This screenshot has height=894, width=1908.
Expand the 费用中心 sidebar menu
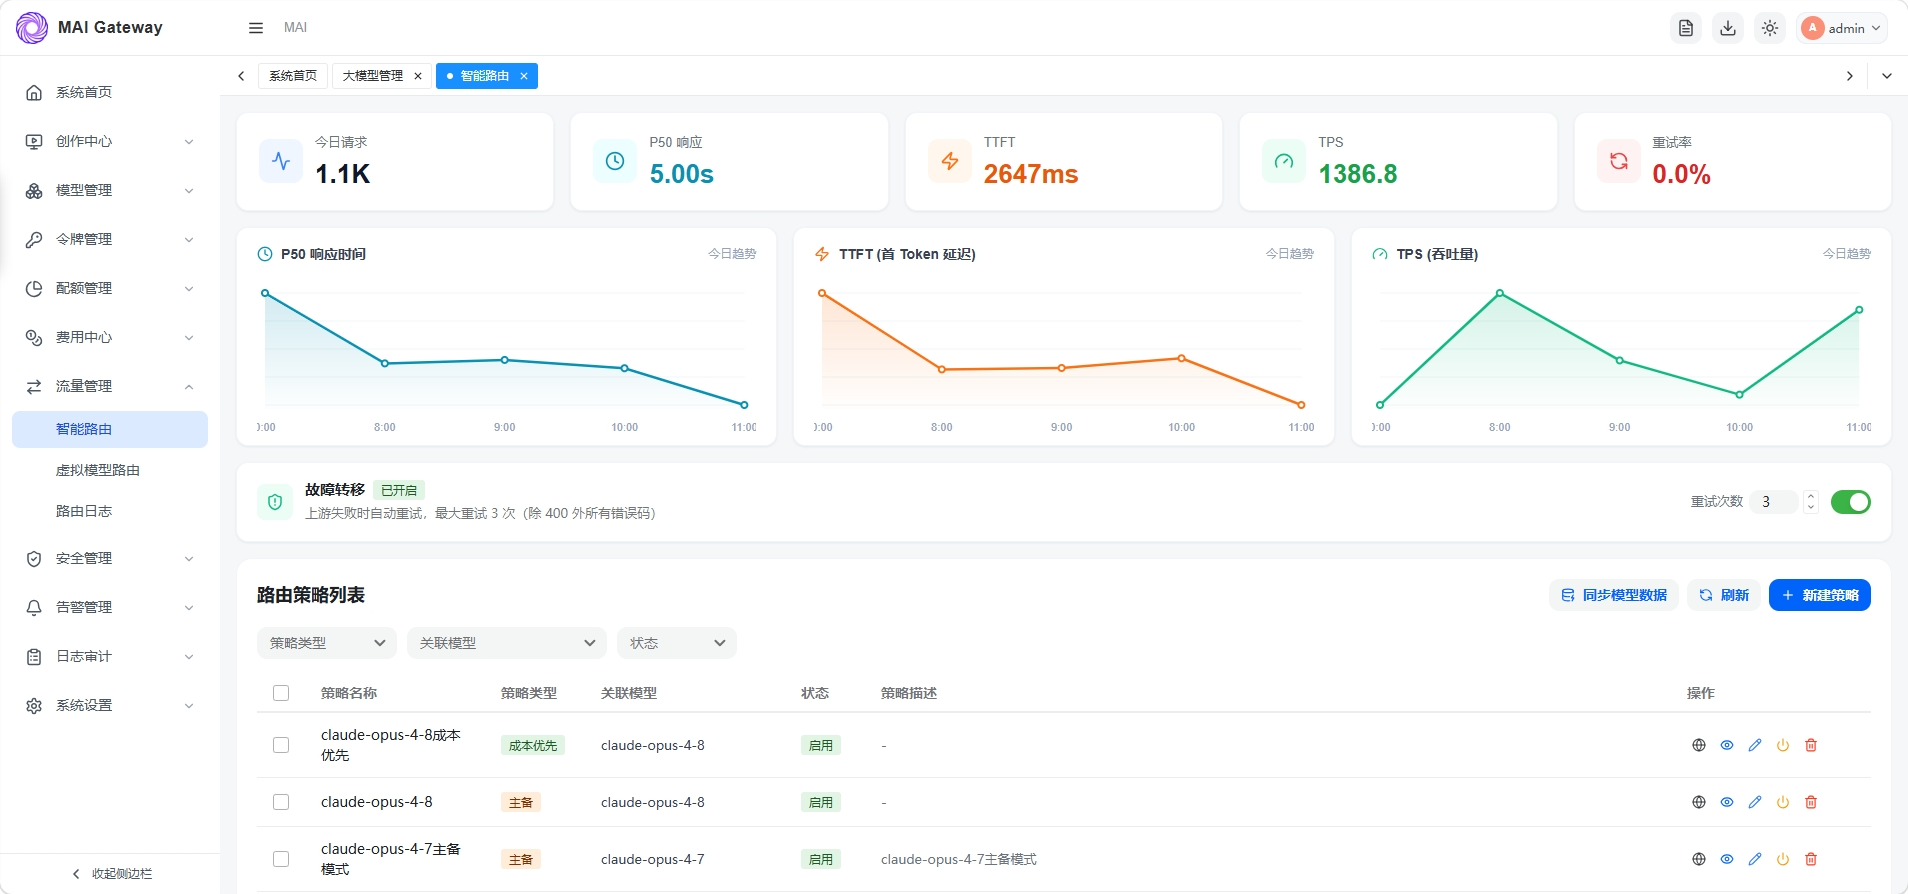[110, 337]
